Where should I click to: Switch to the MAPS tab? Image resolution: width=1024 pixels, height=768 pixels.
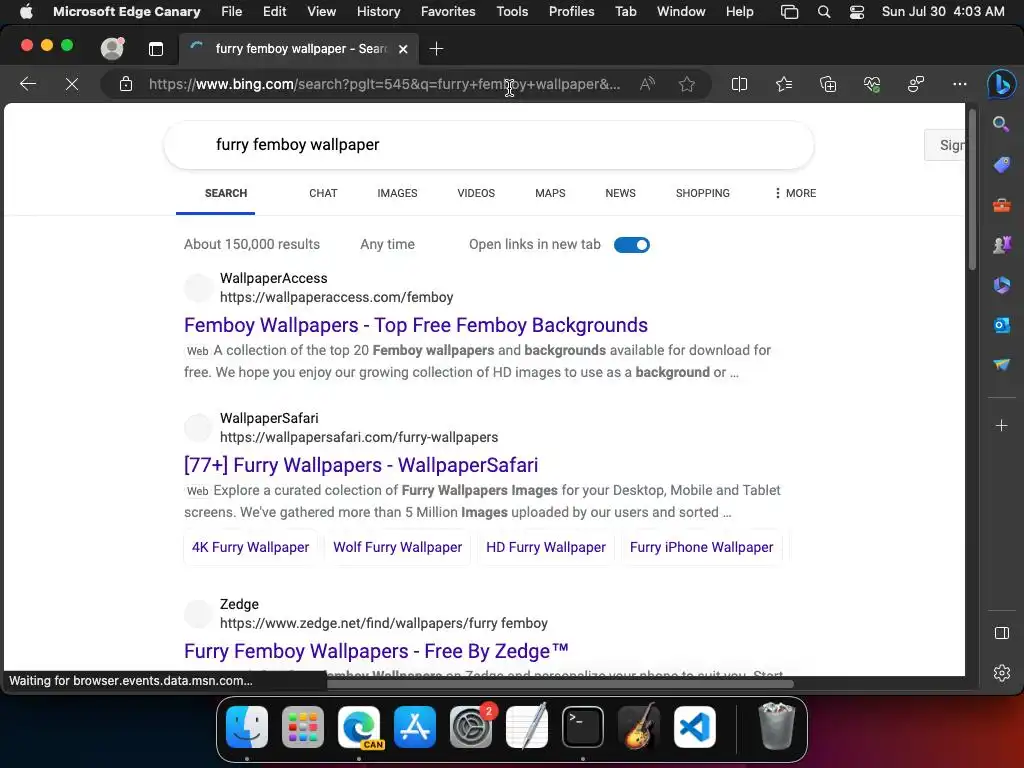[x=550, y=193]
